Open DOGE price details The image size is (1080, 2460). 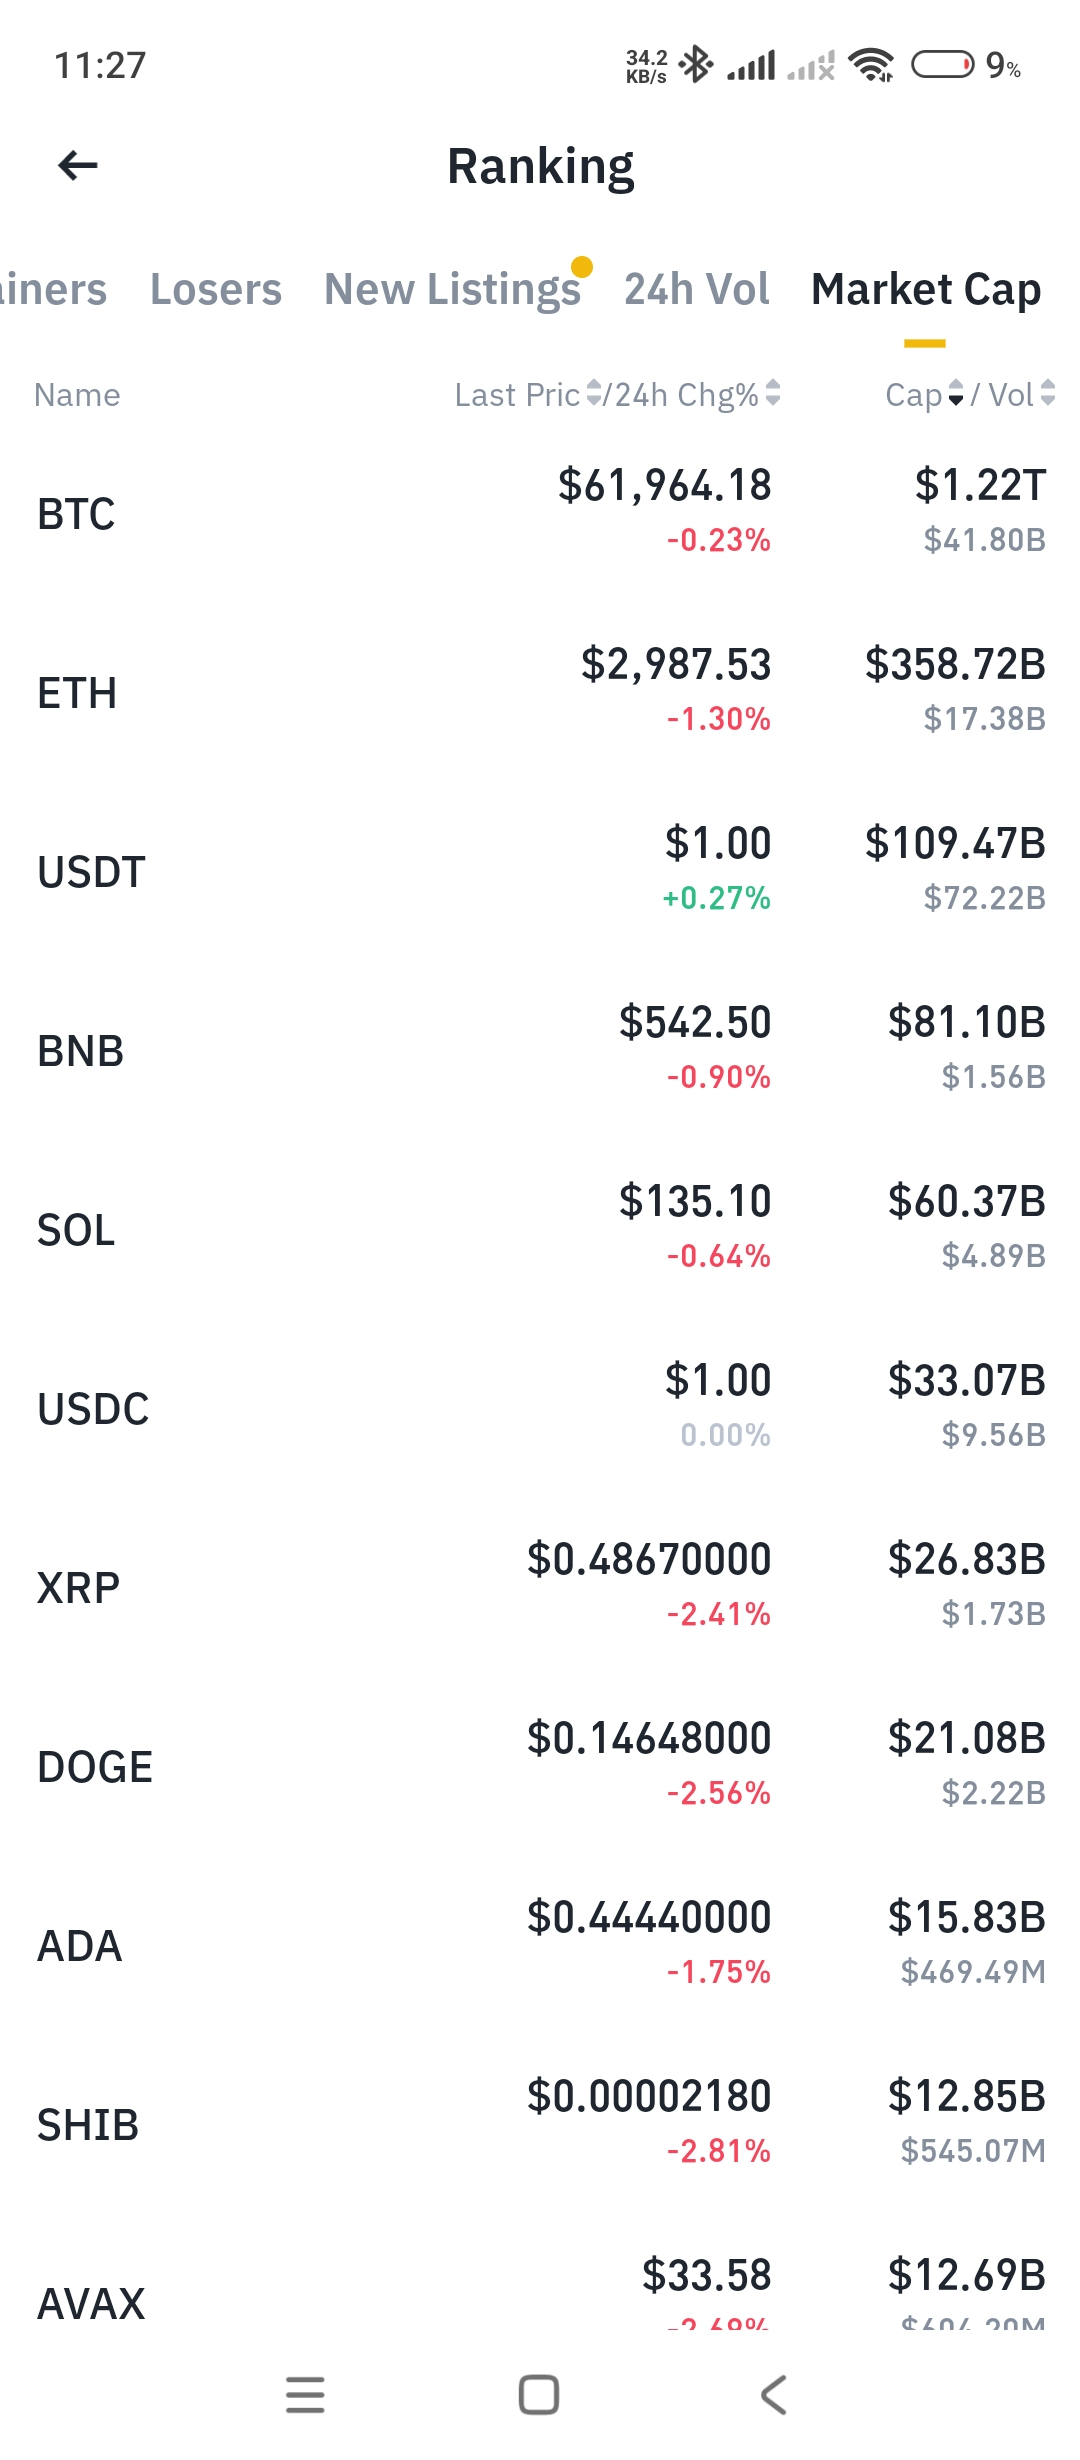[x=540, y=1766]
